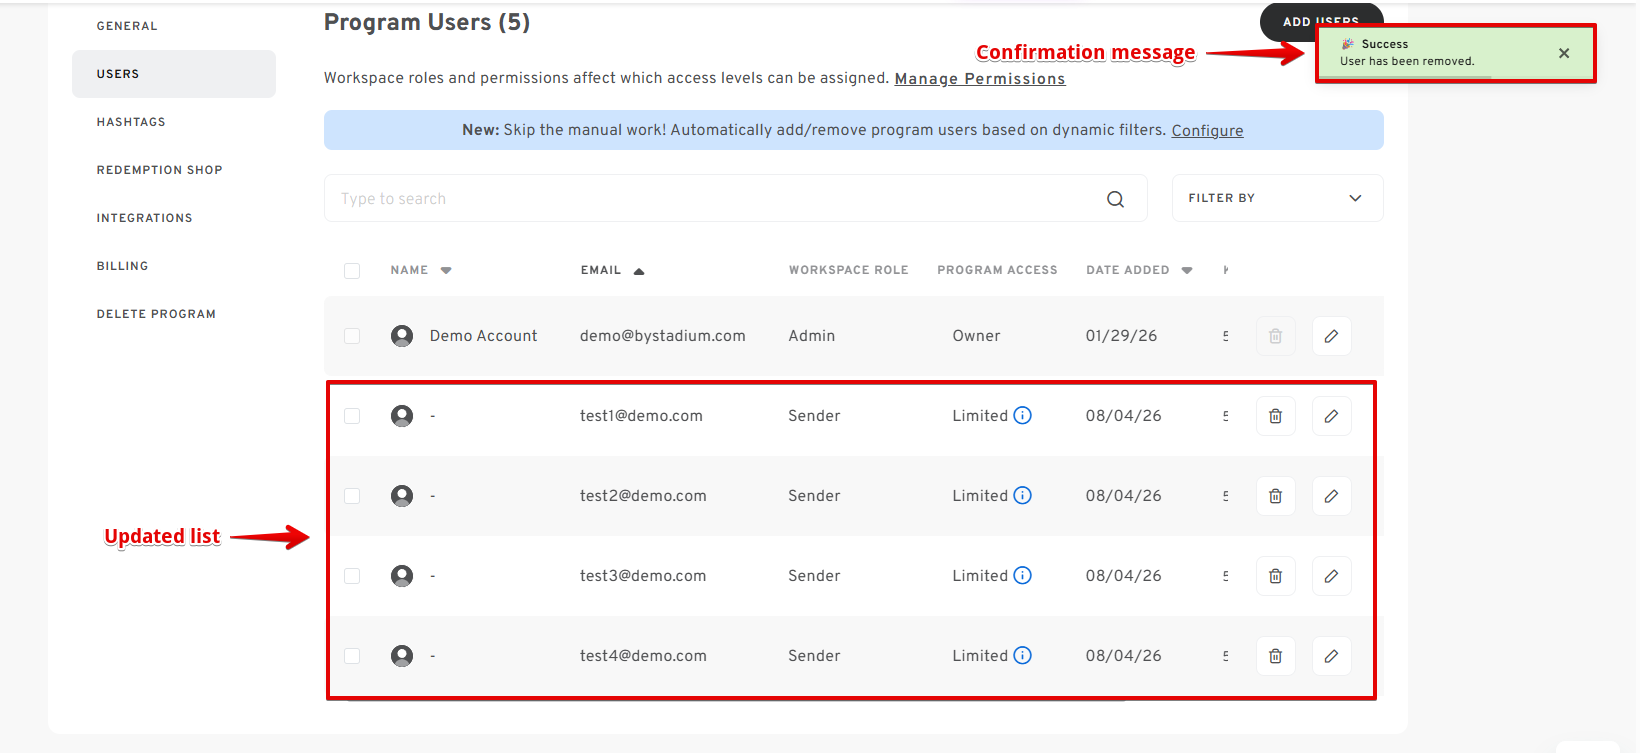This screenshot has width=1640, height=753.
Task: Click the Admin workspace role cell
Action: 811,336
